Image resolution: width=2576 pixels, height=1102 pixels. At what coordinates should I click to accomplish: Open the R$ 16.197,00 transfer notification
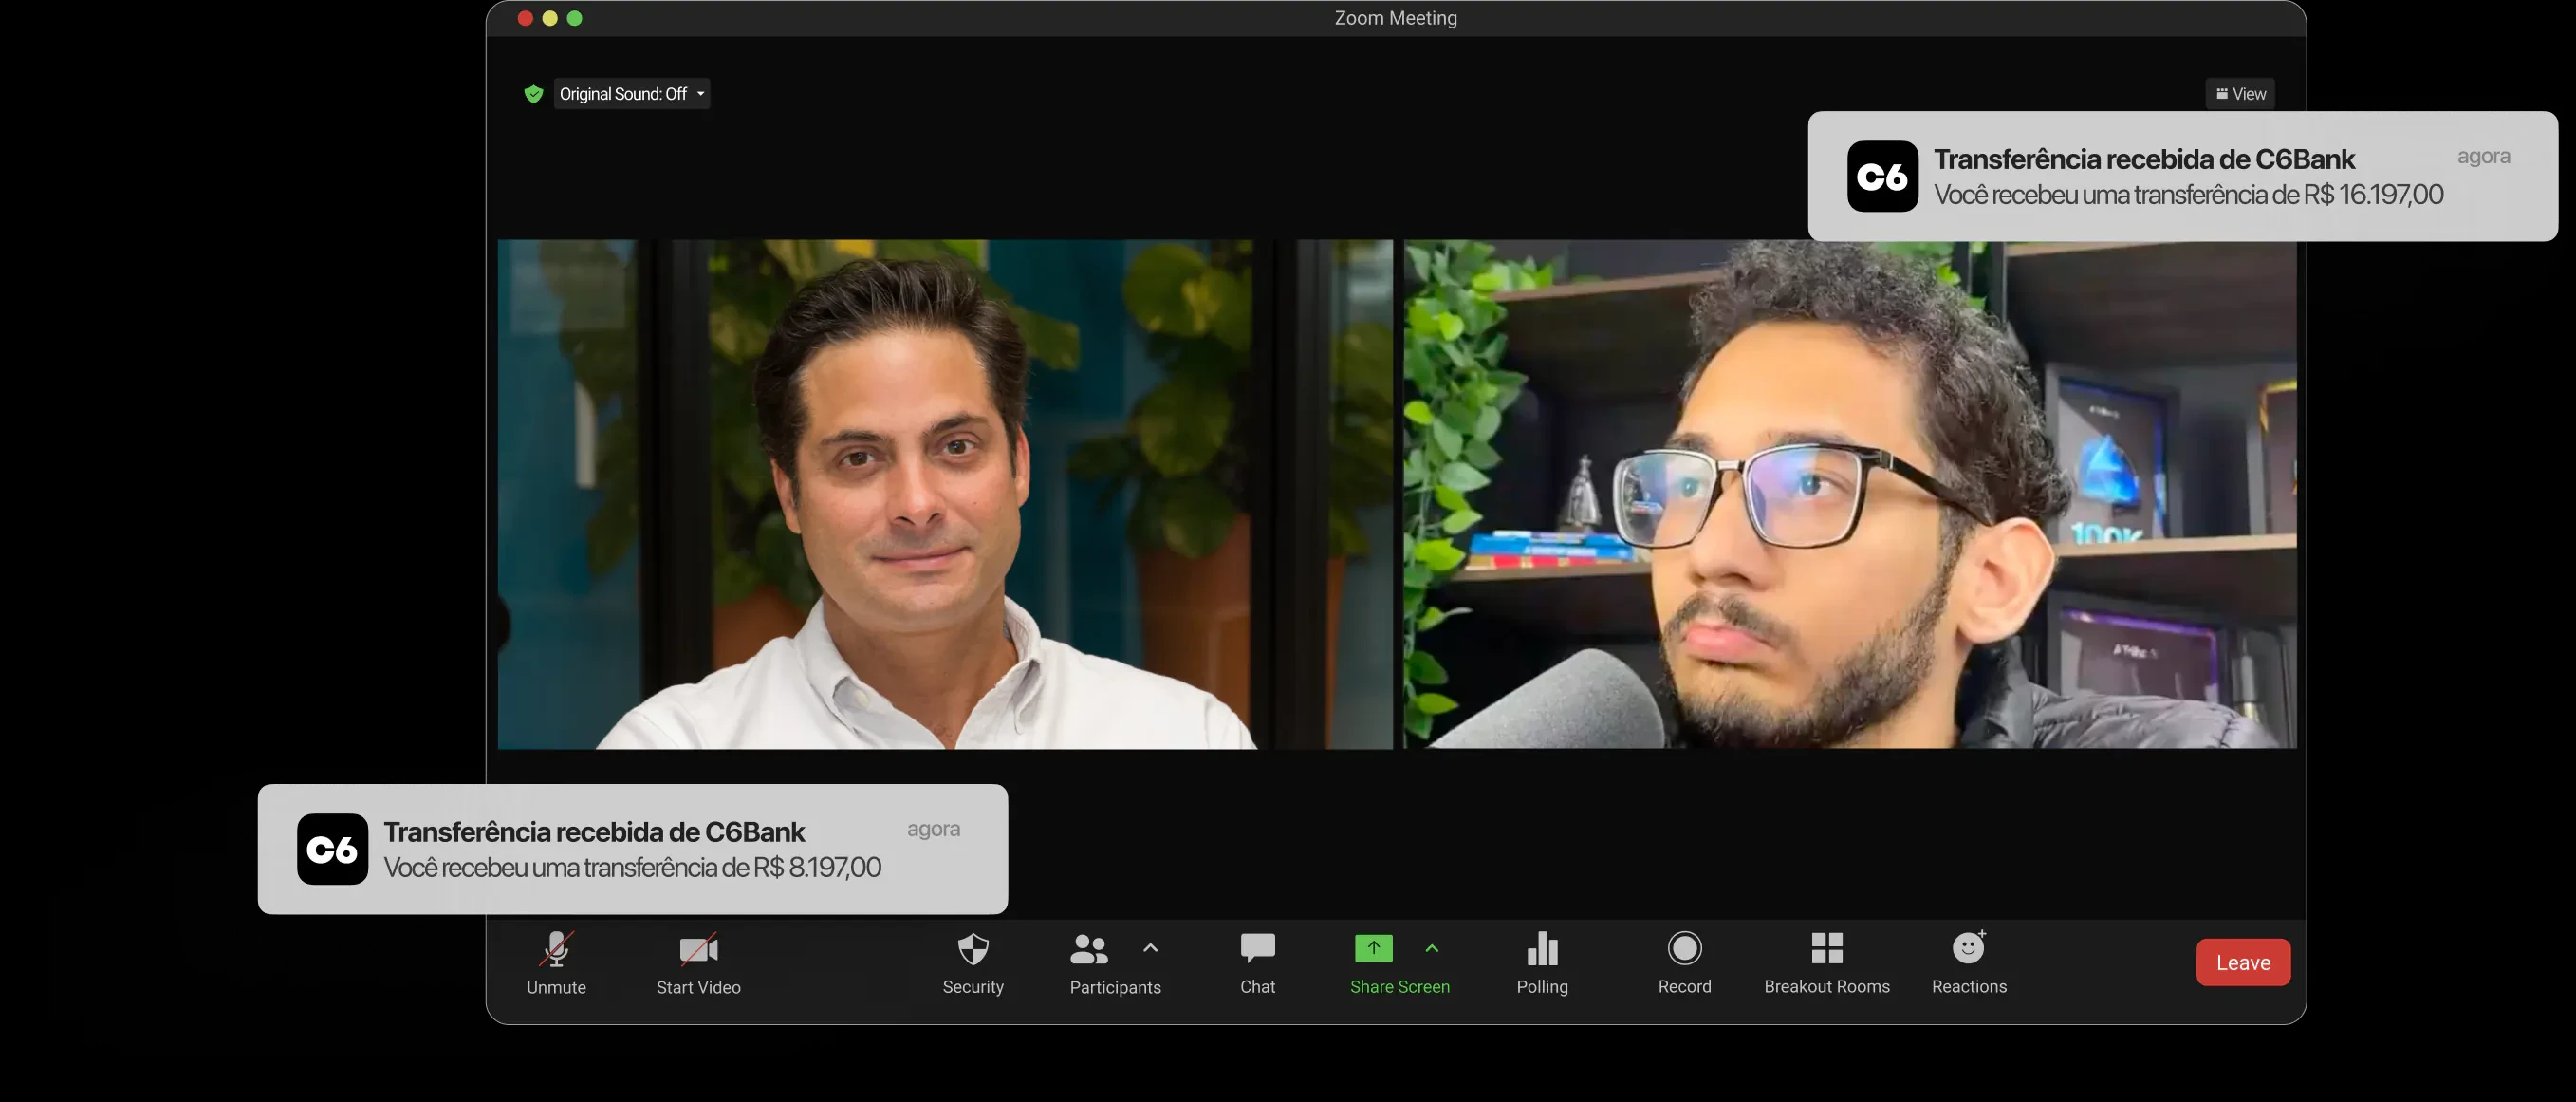pos(2182,176)
